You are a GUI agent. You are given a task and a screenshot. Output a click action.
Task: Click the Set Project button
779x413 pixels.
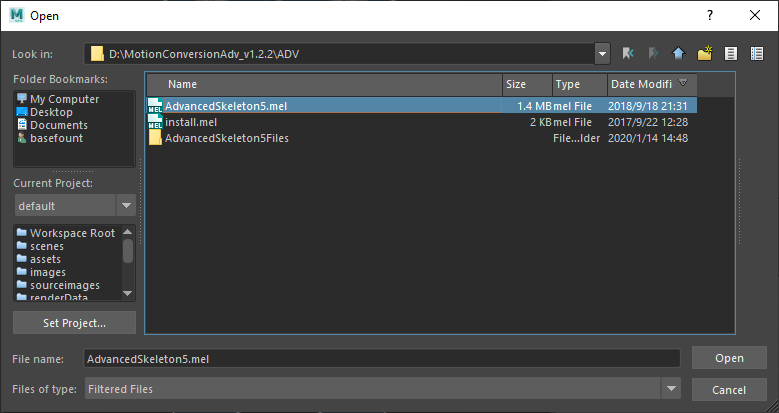coord(75,323)
